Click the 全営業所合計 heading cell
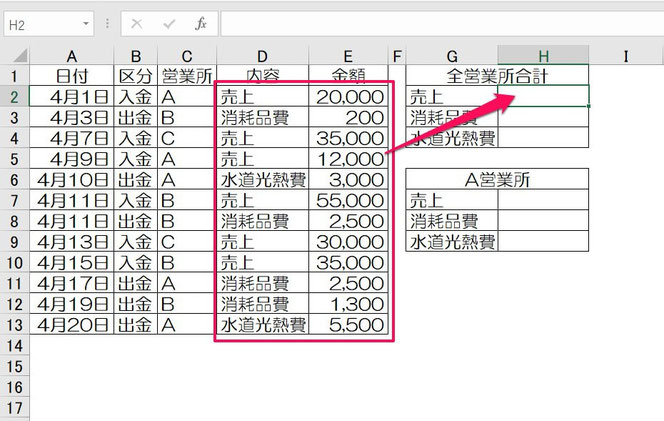 [497, 76]
